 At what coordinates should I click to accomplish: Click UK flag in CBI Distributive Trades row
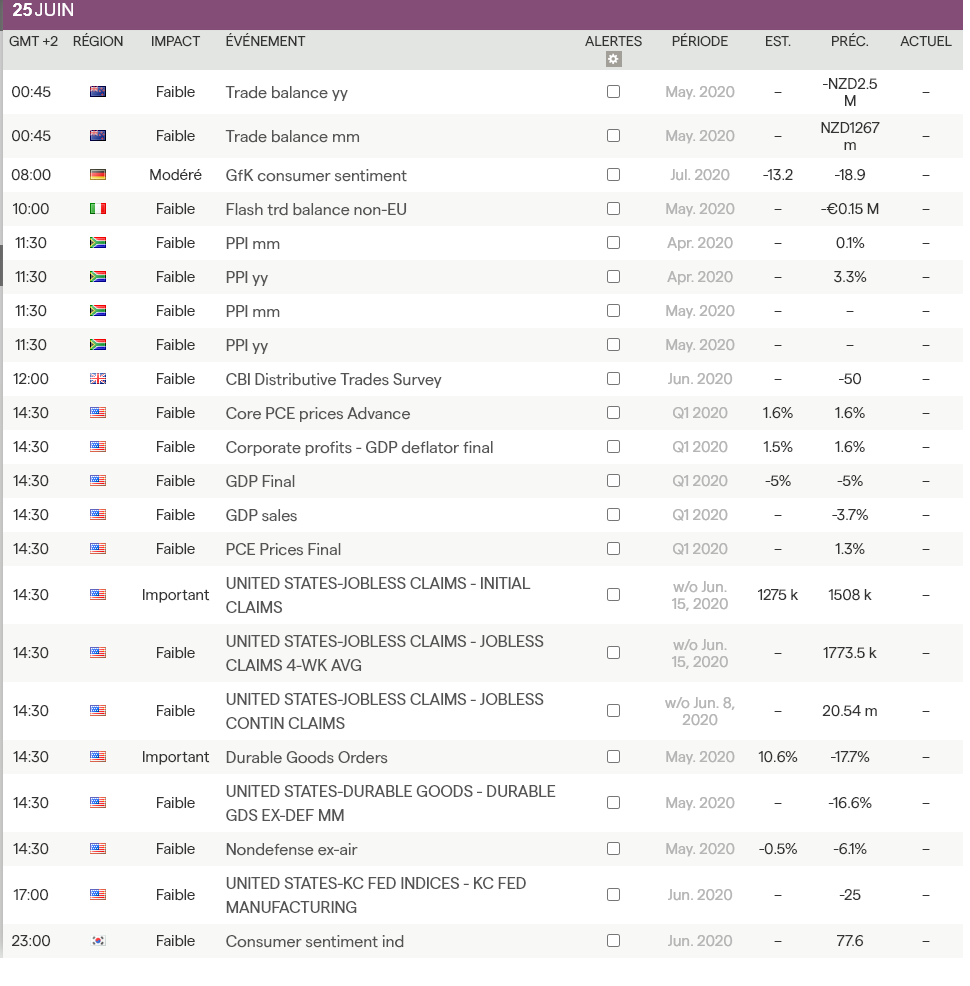[x=98, y=379]
